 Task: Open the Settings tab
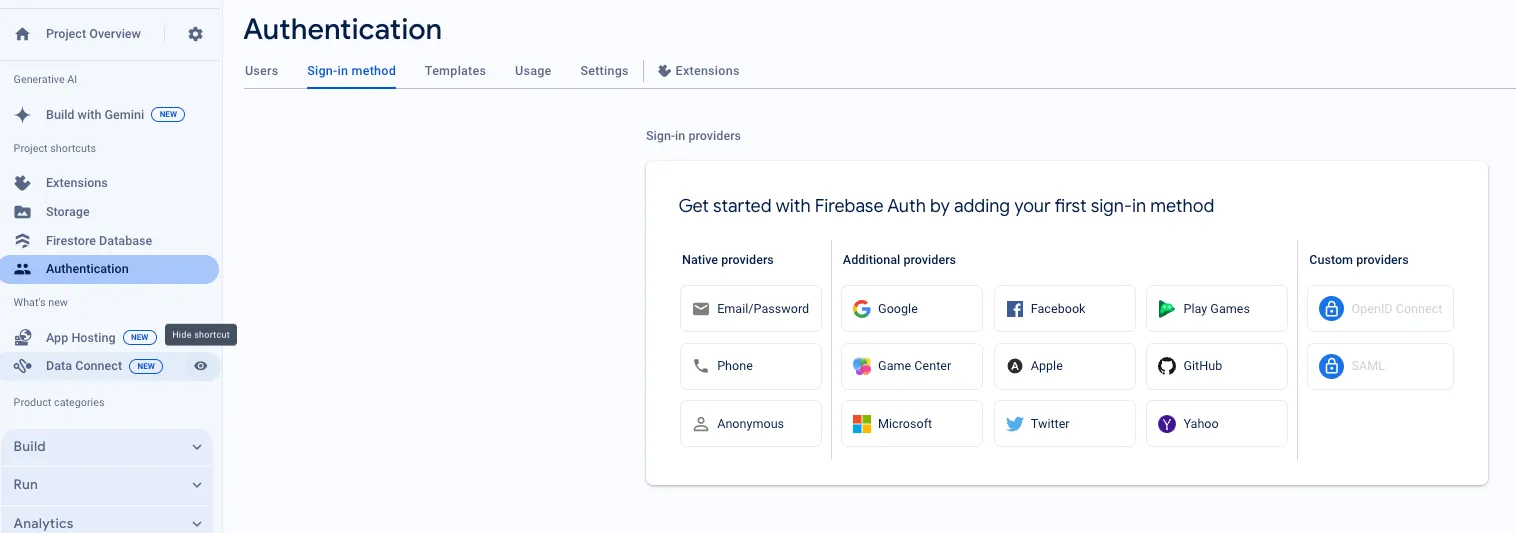604,71
